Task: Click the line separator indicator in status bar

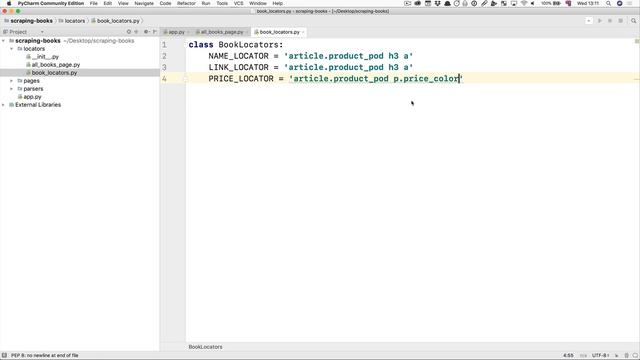Action: pos(583,356)
